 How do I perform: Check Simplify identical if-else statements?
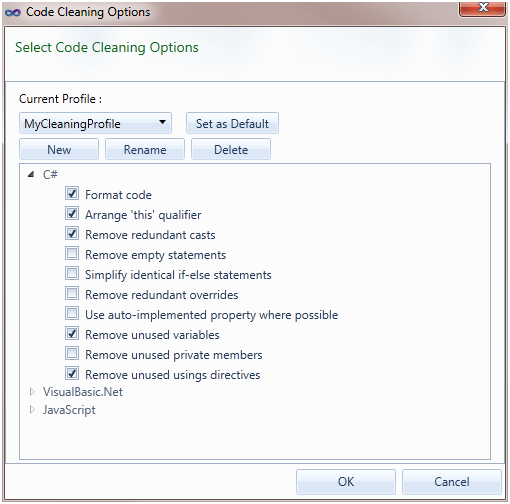(x=72, y=273)
